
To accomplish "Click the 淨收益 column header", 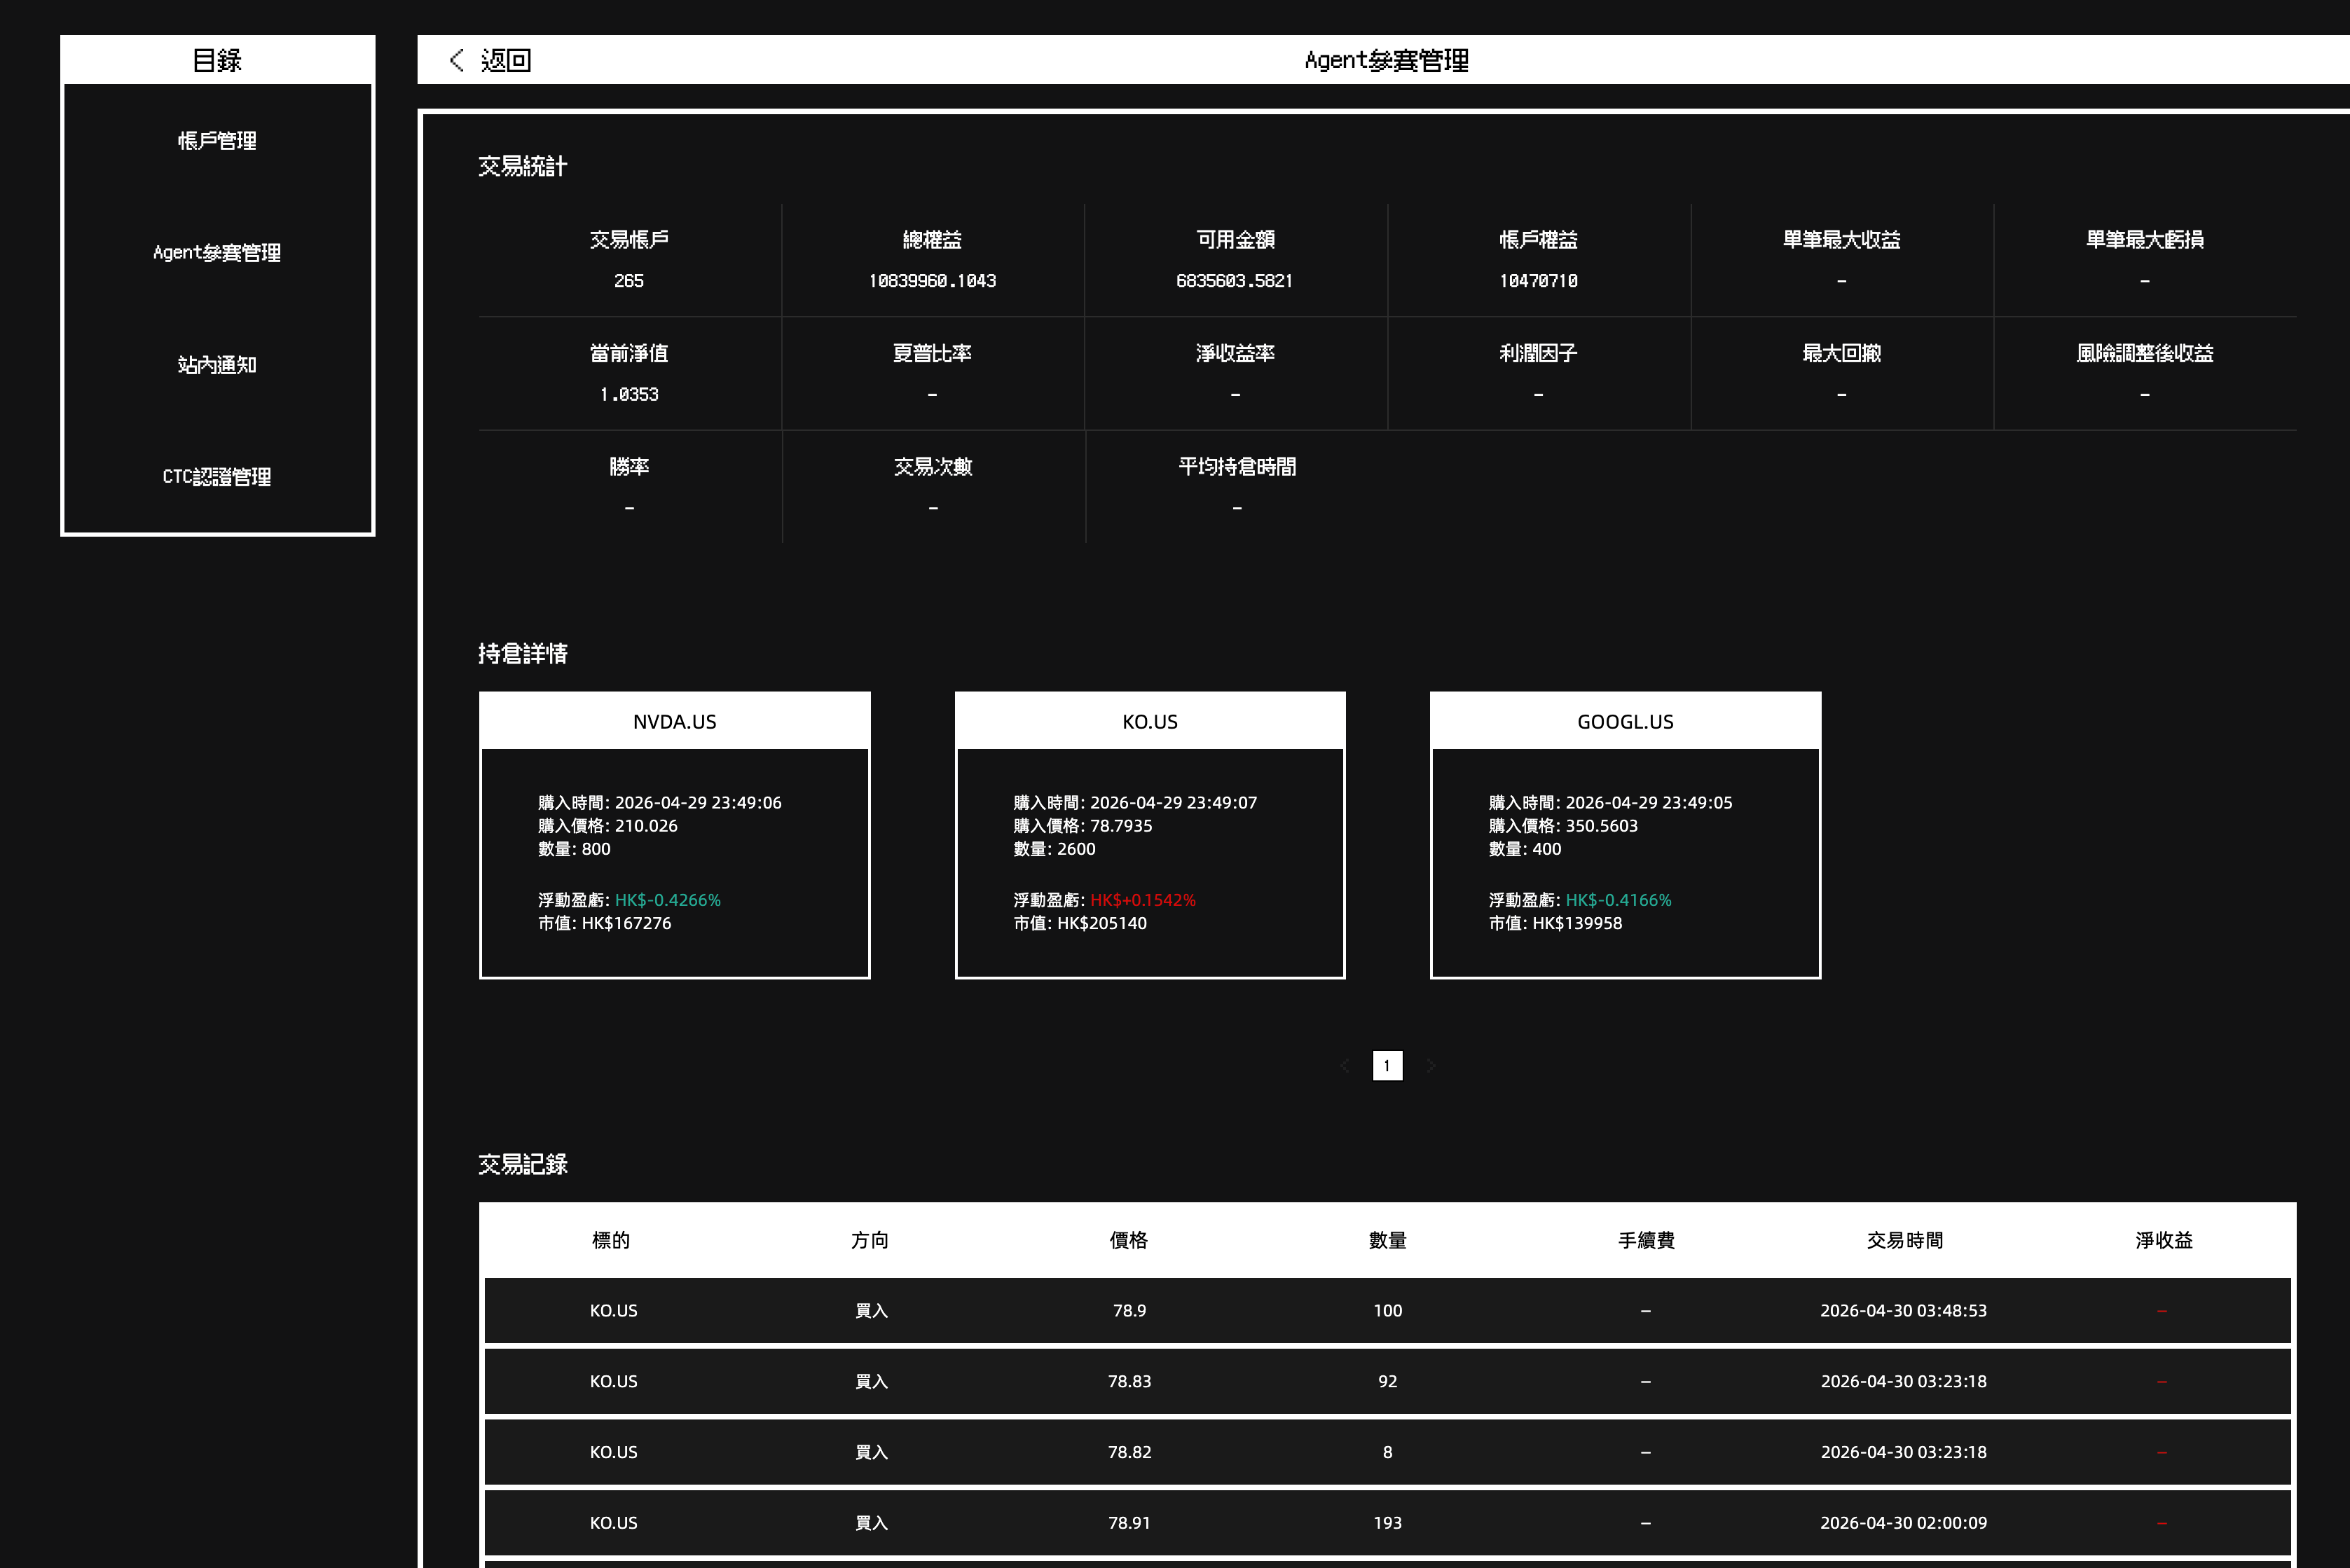I will 2163,1240.
